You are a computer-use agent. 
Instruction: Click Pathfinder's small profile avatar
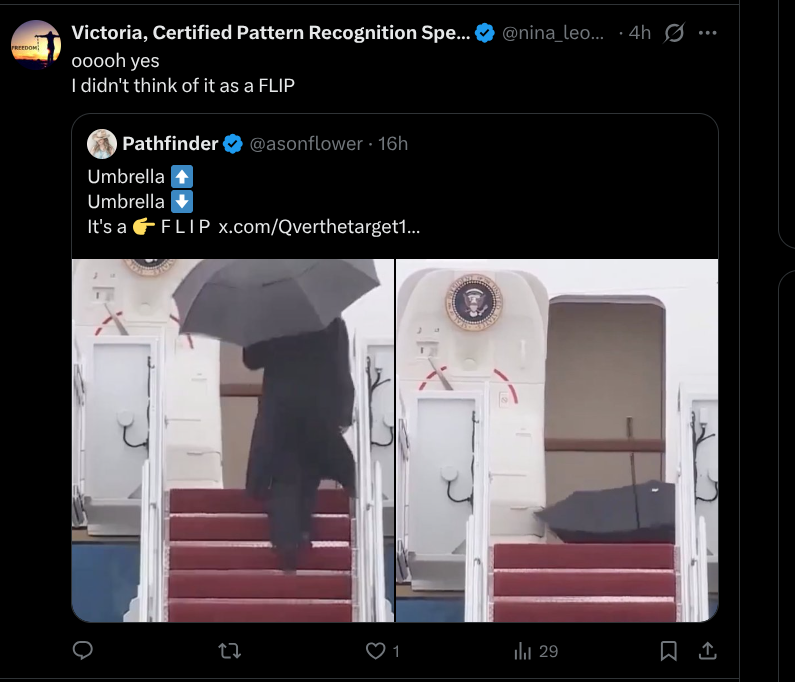pyautogui.click(x=101, y=144)
